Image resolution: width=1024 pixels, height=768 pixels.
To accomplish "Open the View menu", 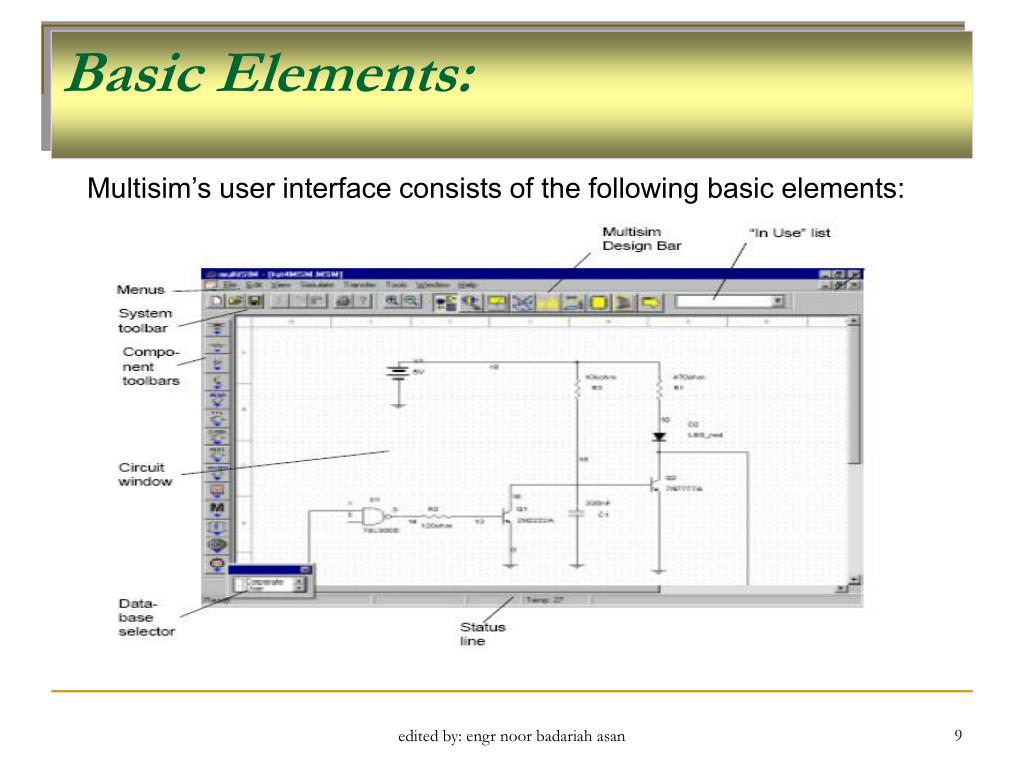I will click(x=281, y=285).
